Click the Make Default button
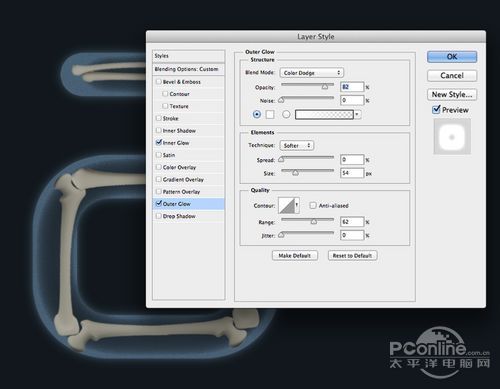Screen dimensions: 500x389 coord(295,256)
